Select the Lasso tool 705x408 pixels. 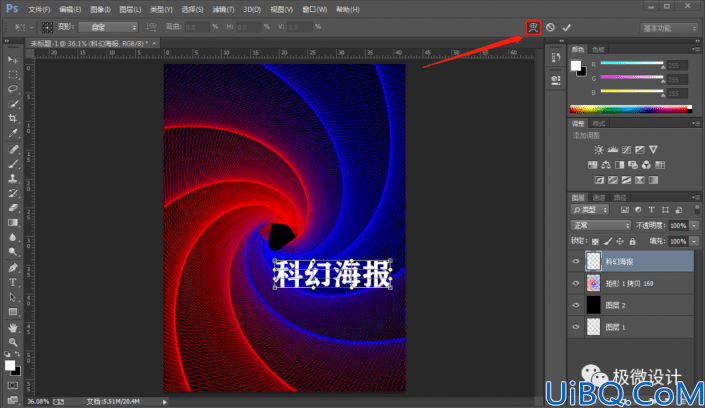coord(13,89)
